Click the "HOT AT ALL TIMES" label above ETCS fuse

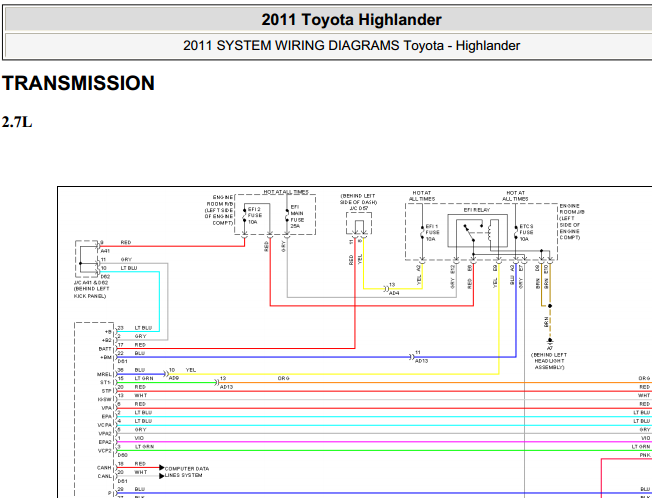[x=515, y=196]
